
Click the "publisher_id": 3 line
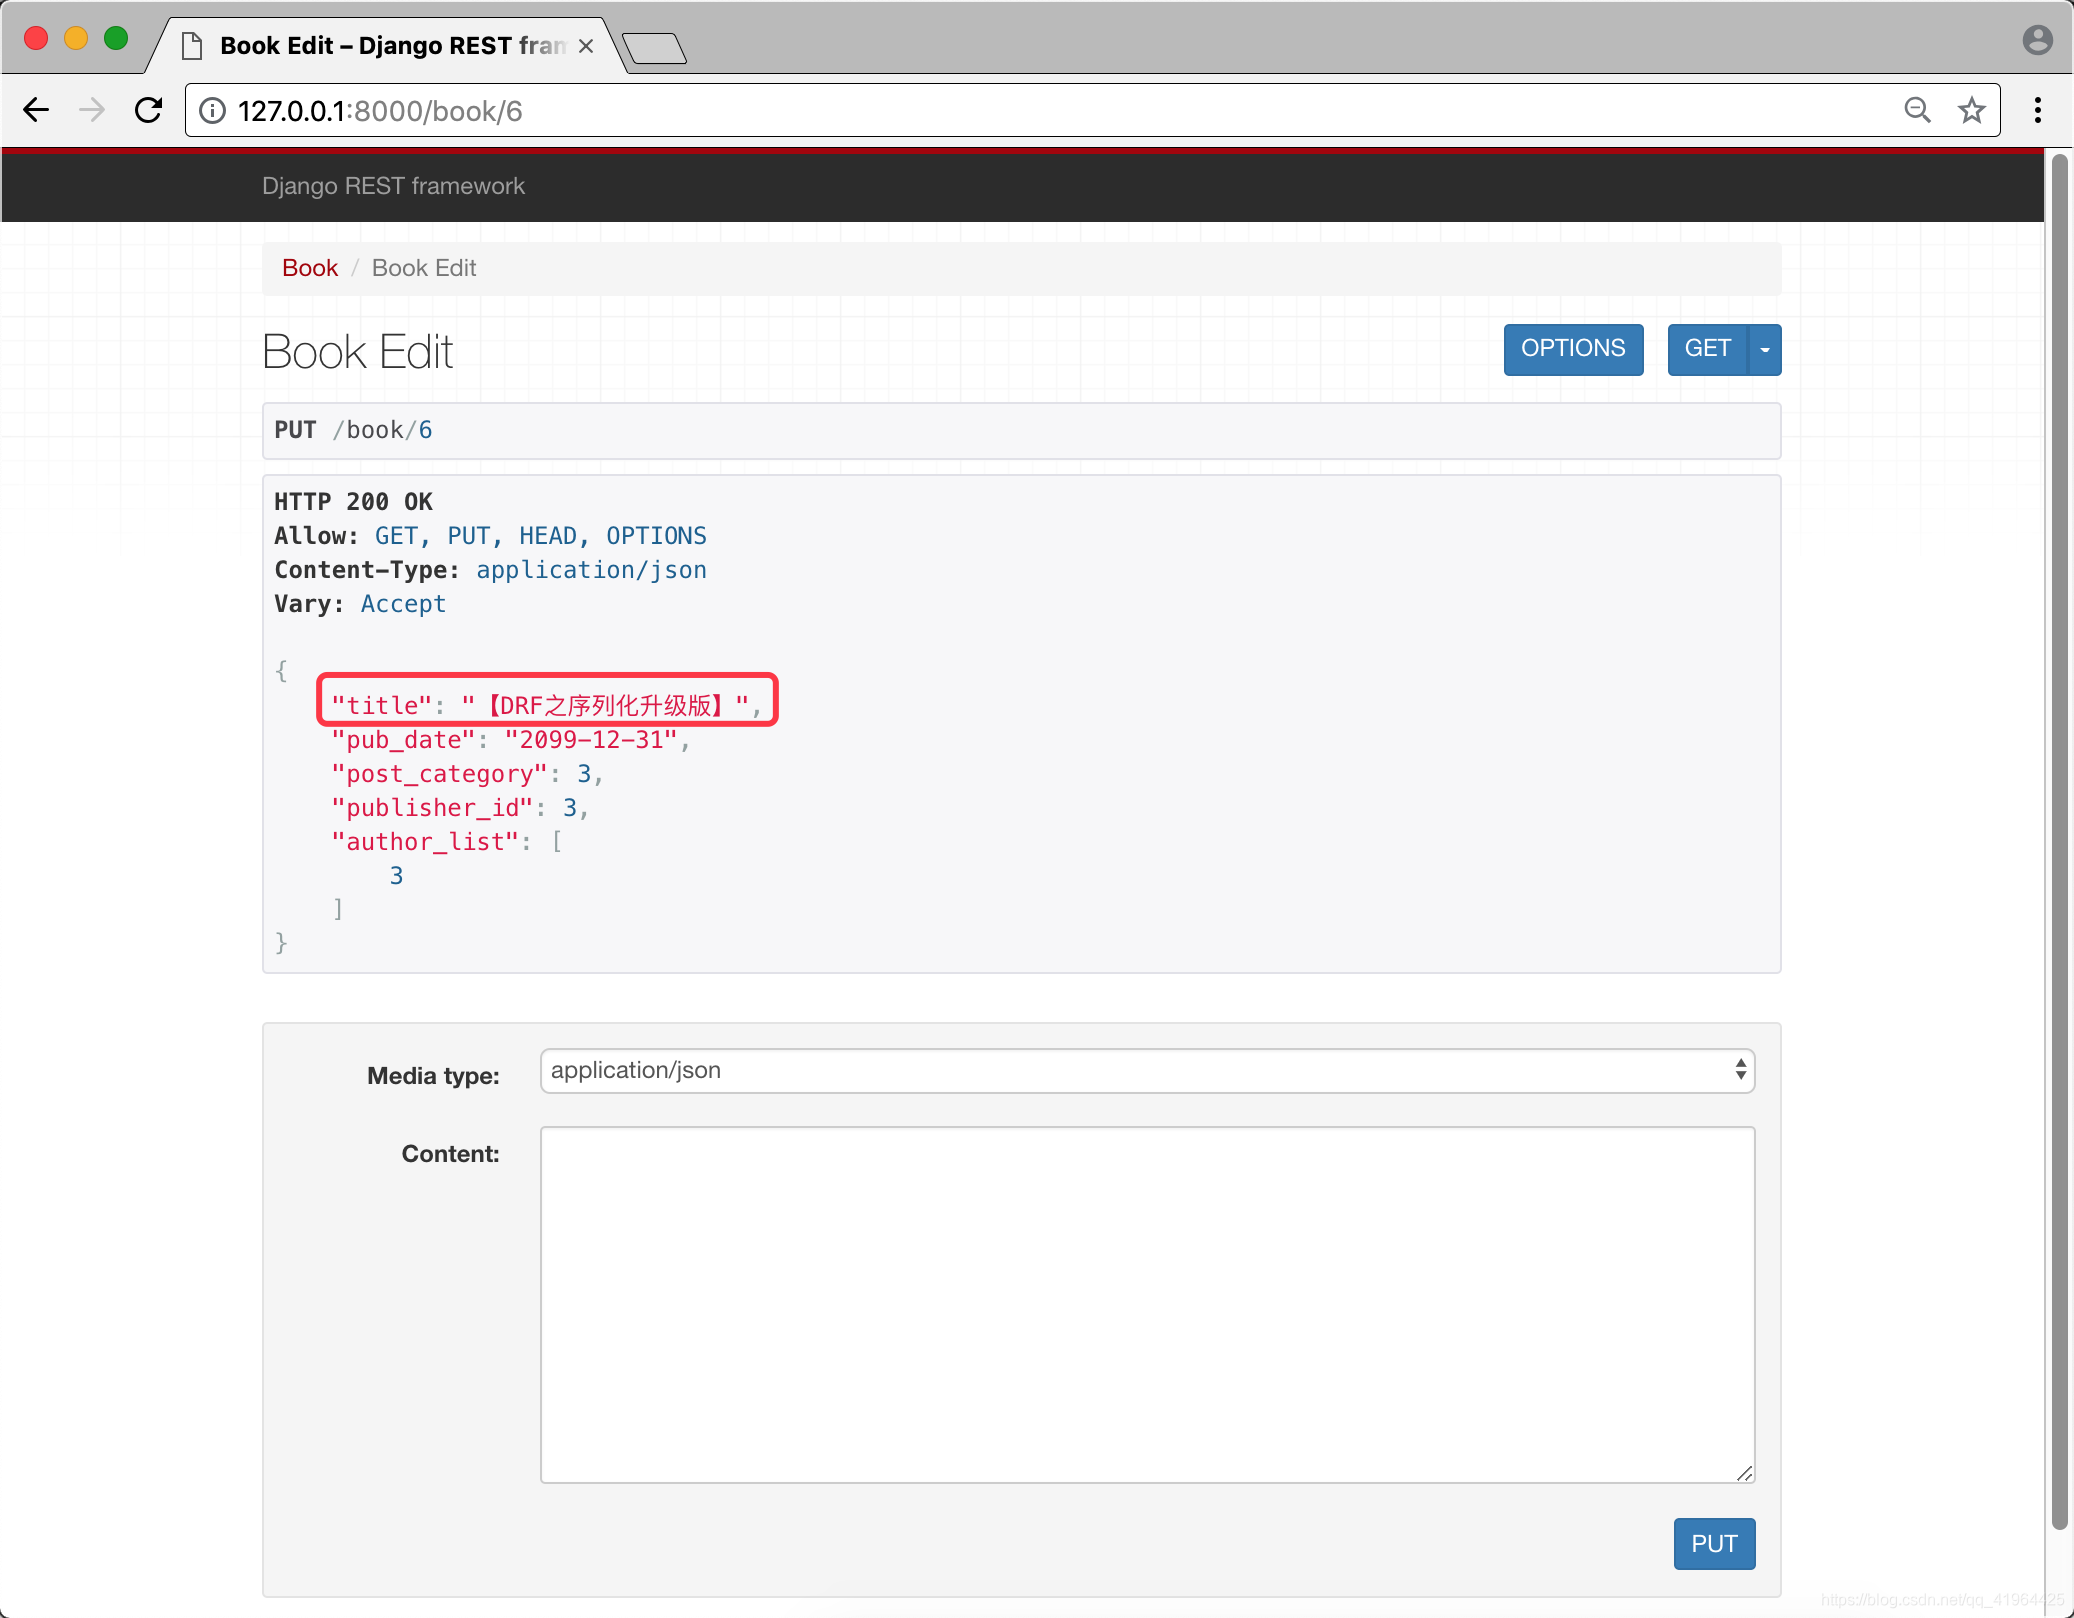(x=460, y=808)
